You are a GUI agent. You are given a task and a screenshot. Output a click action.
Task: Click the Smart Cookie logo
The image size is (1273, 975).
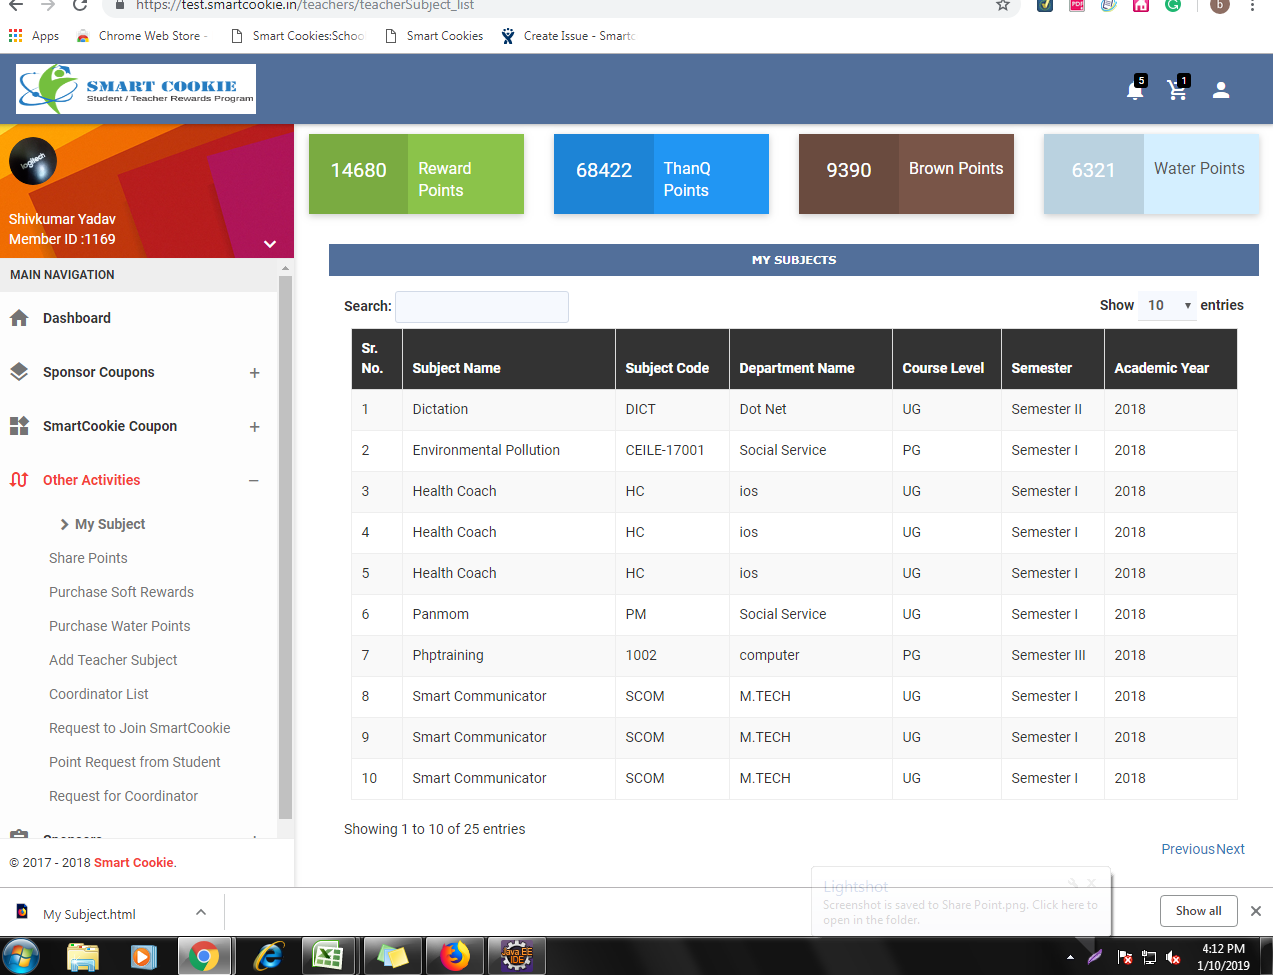click(x=136, y=89)
